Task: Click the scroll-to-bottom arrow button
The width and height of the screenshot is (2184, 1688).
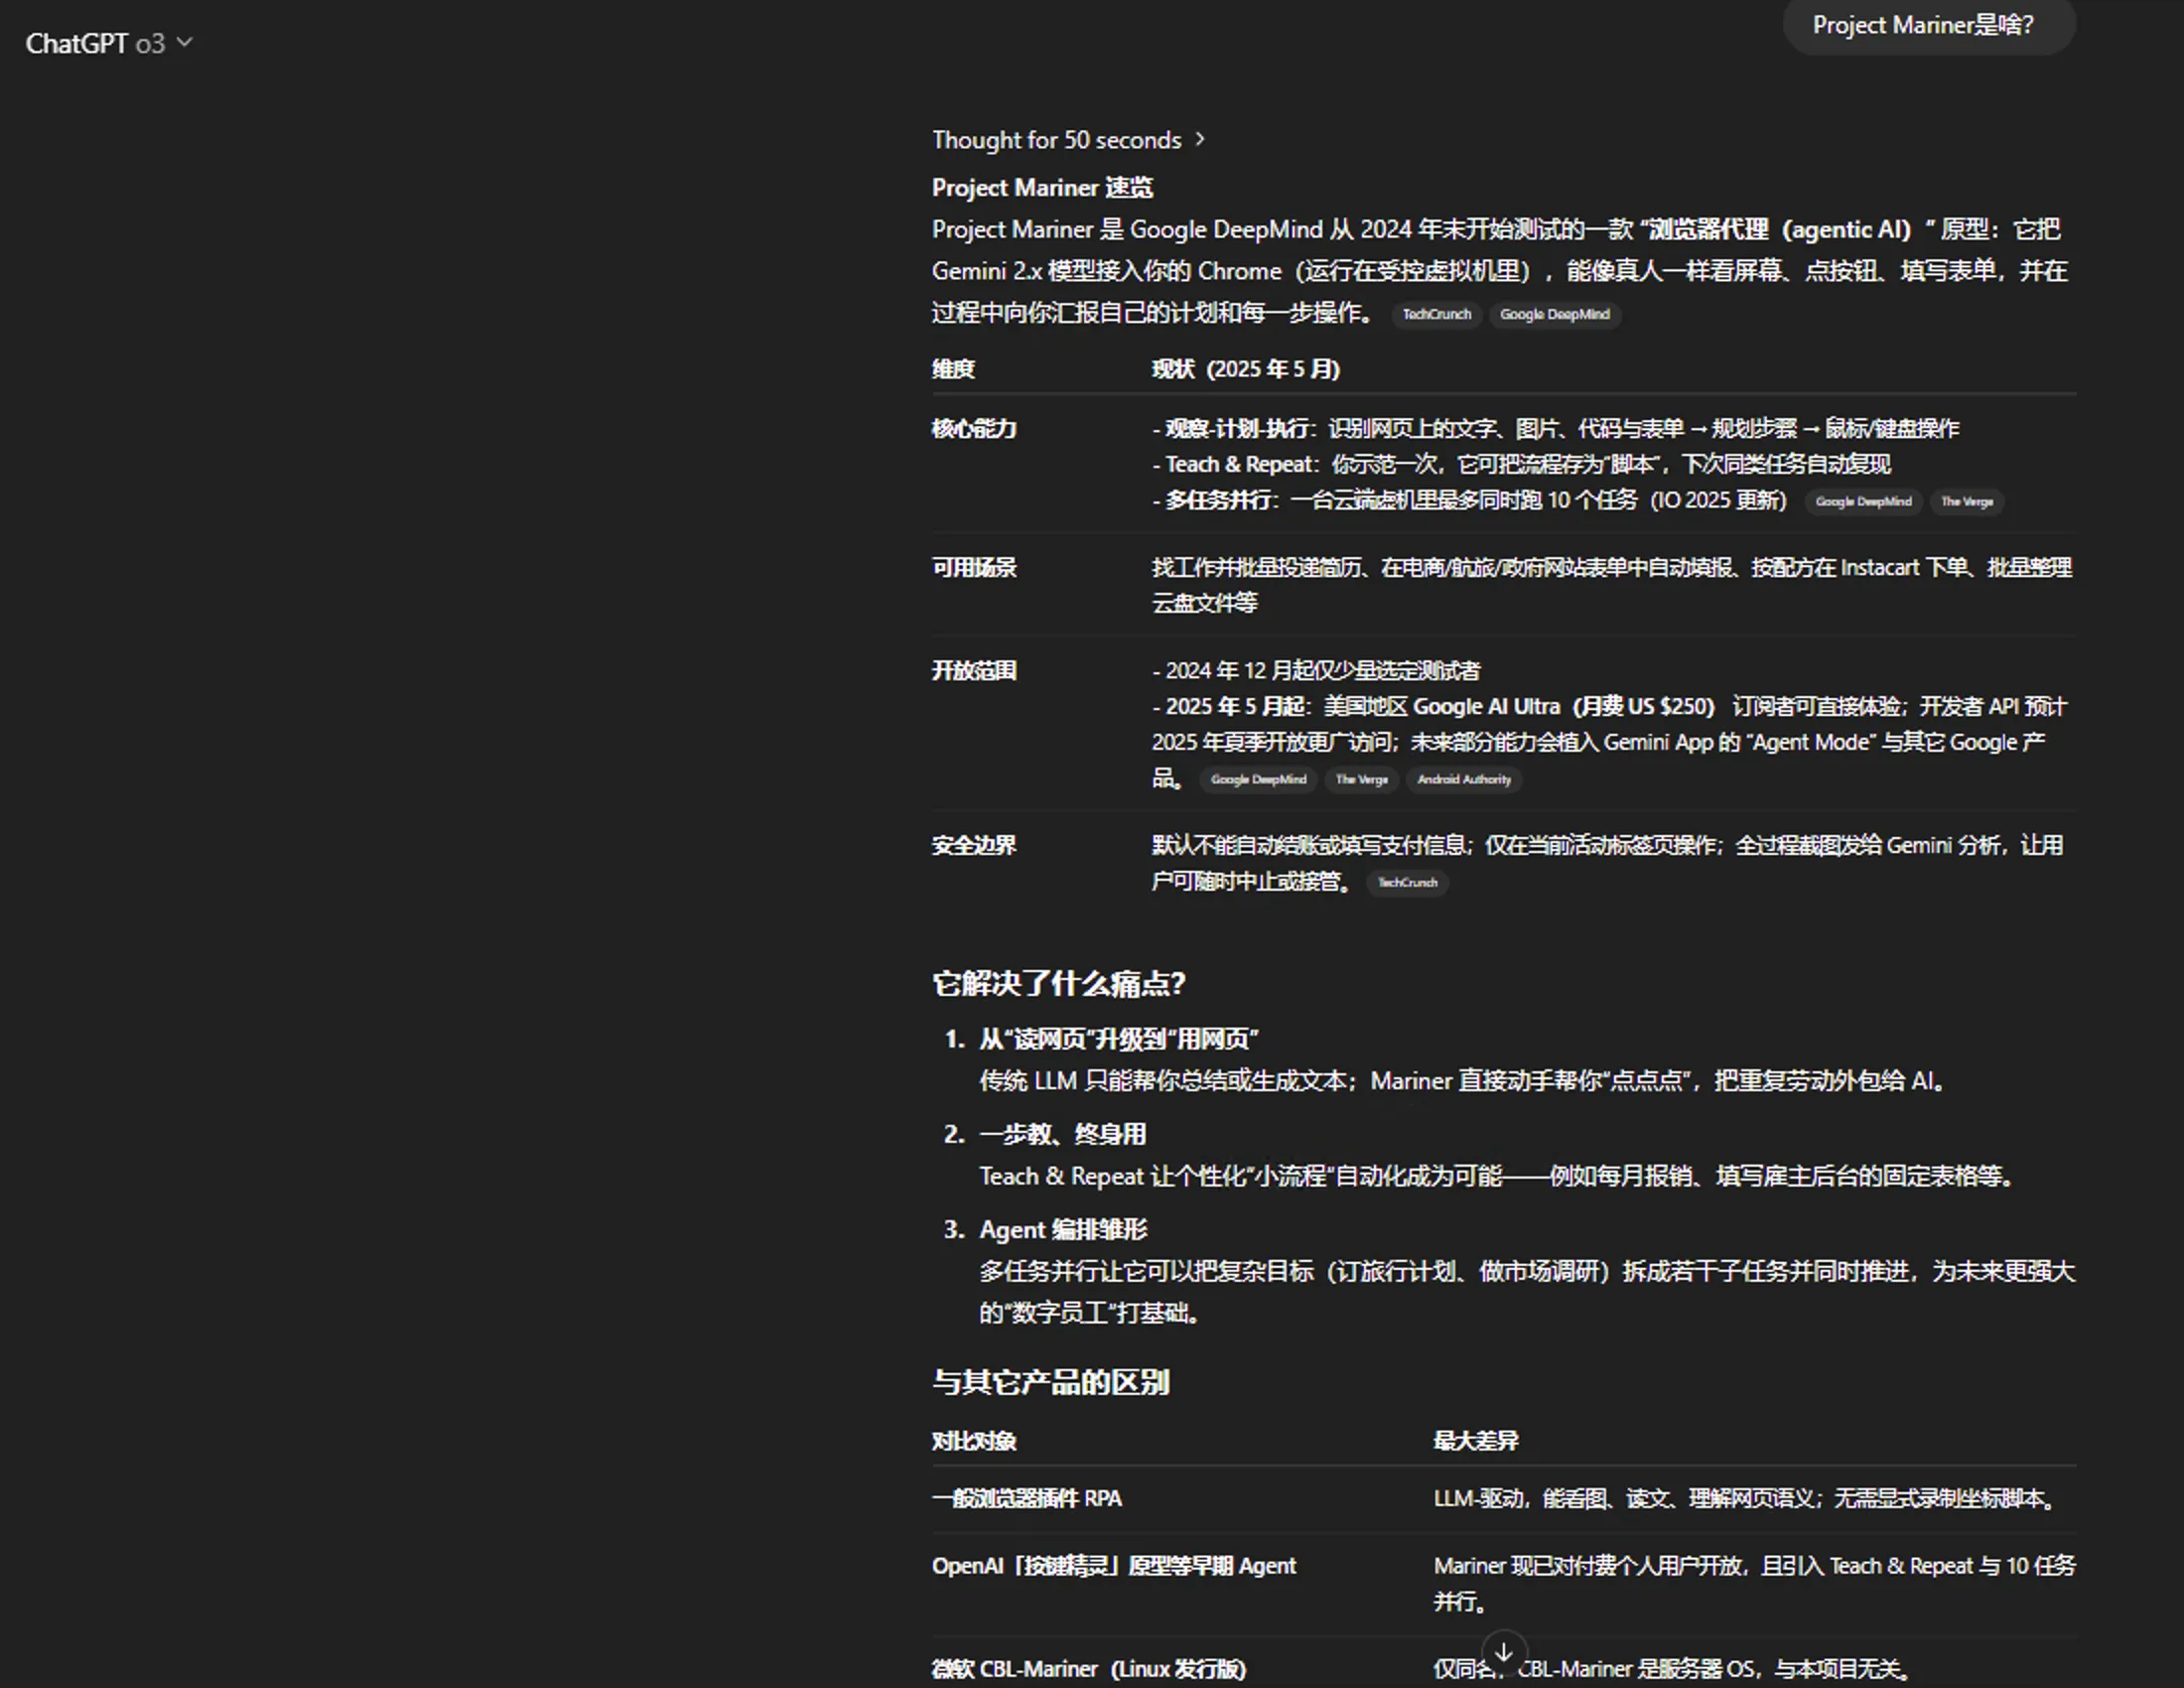Action: 1503,1652
